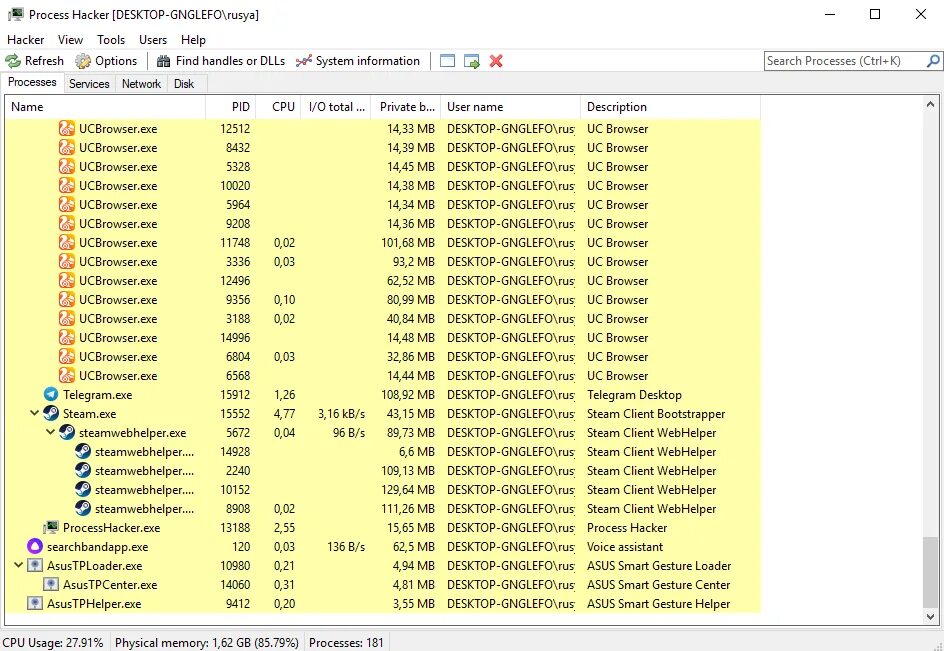Click the steamwebhelper icon with PID 2240

point(83,470)
